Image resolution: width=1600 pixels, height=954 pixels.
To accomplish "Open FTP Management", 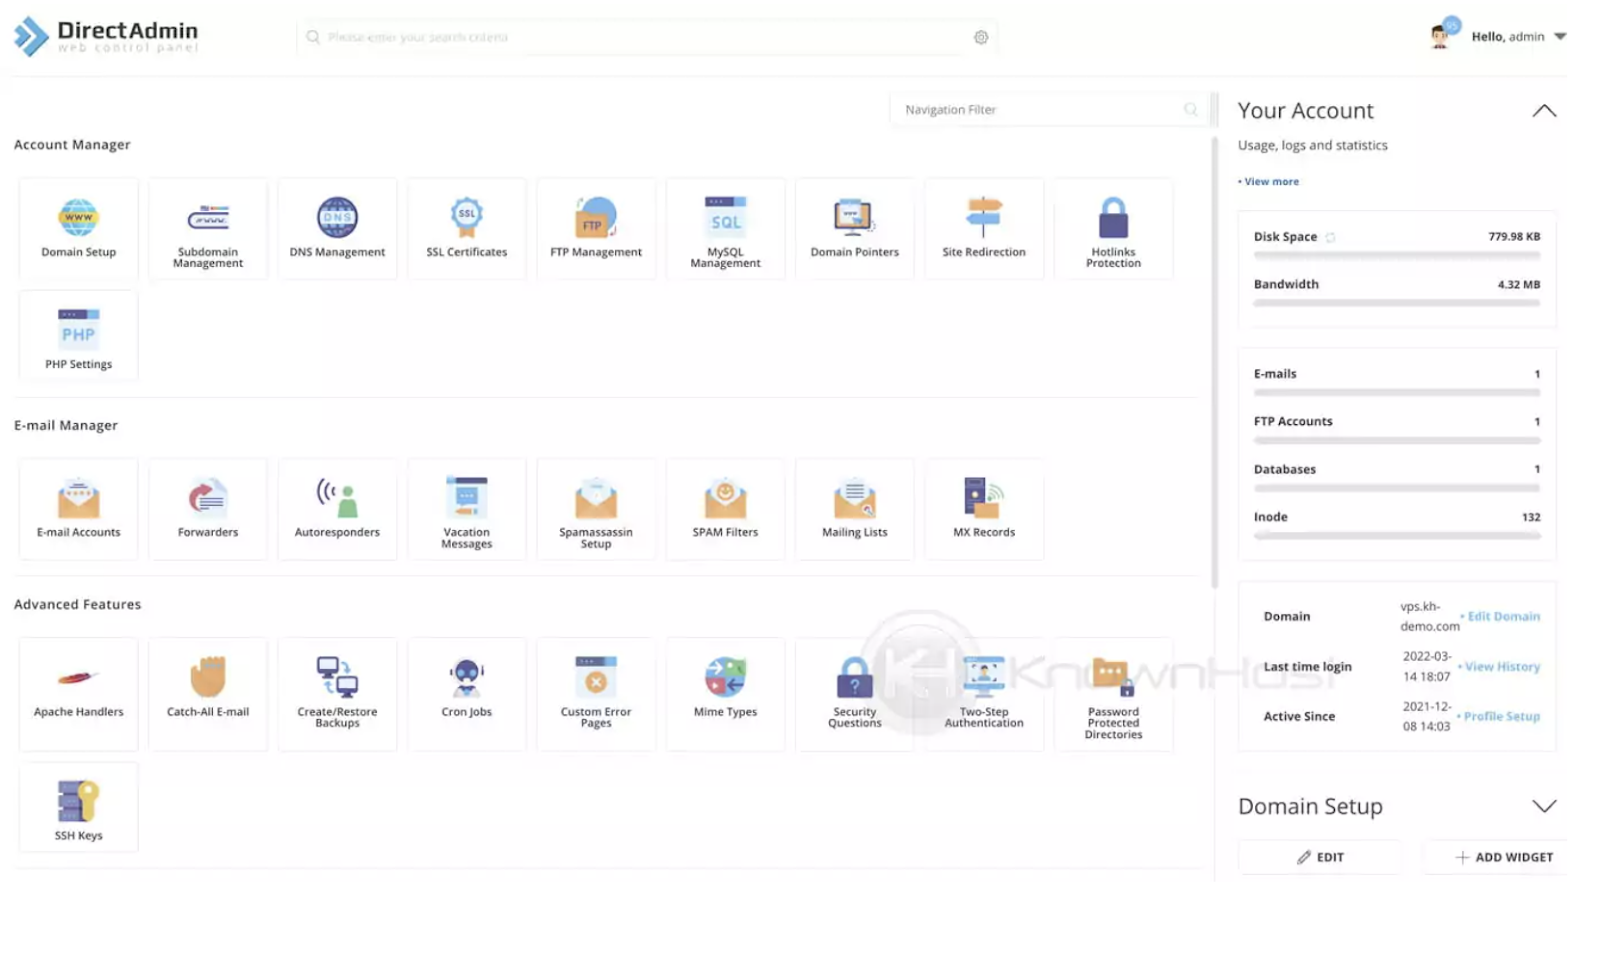I will point(596,229).
